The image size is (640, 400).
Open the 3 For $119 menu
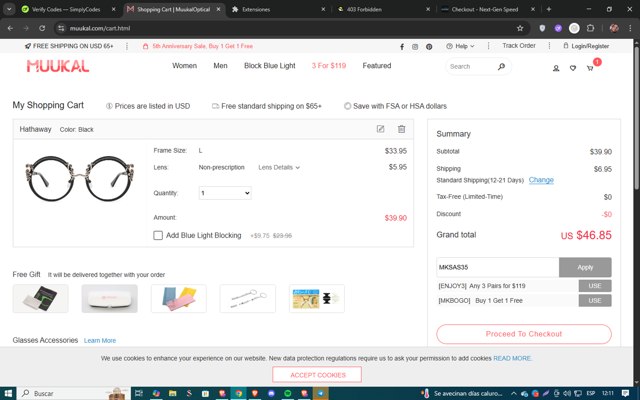(329, 66)
